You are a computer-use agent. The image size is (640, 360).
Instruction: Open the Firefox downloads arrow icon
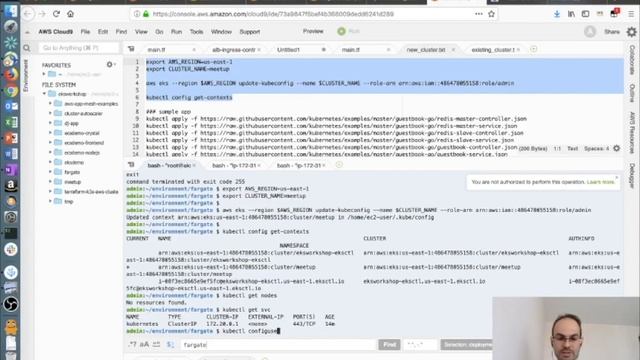[x=557, y=14]
